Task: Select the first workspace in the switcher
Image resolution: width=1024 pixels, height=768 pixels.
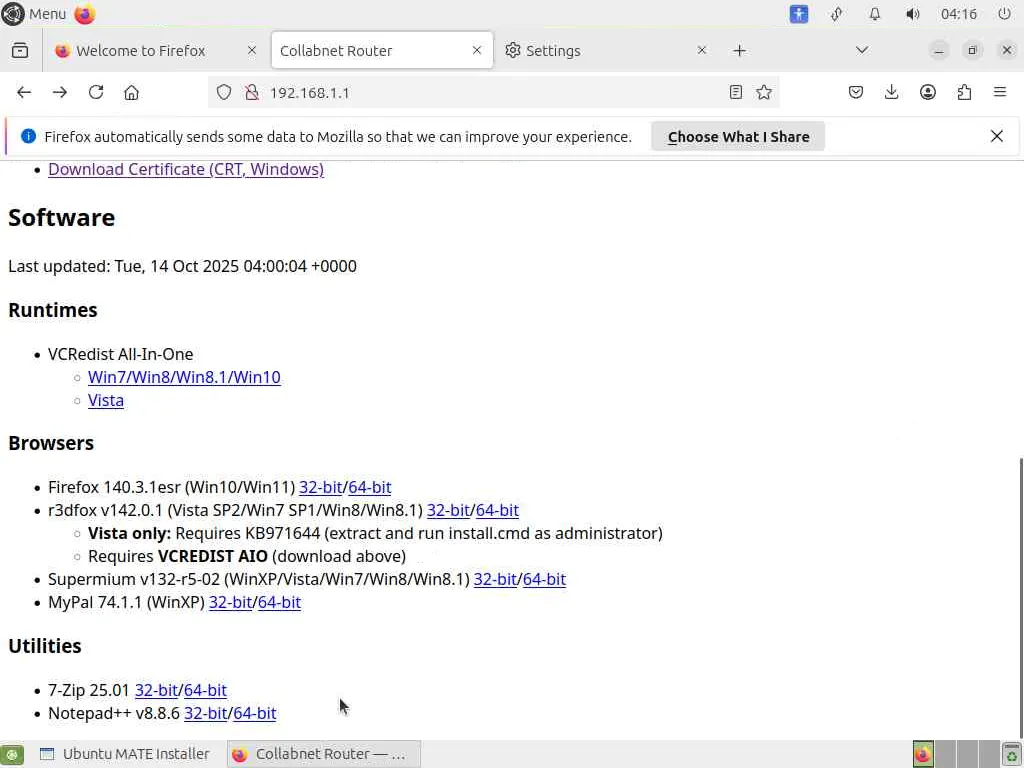Action: pos(923,754)
